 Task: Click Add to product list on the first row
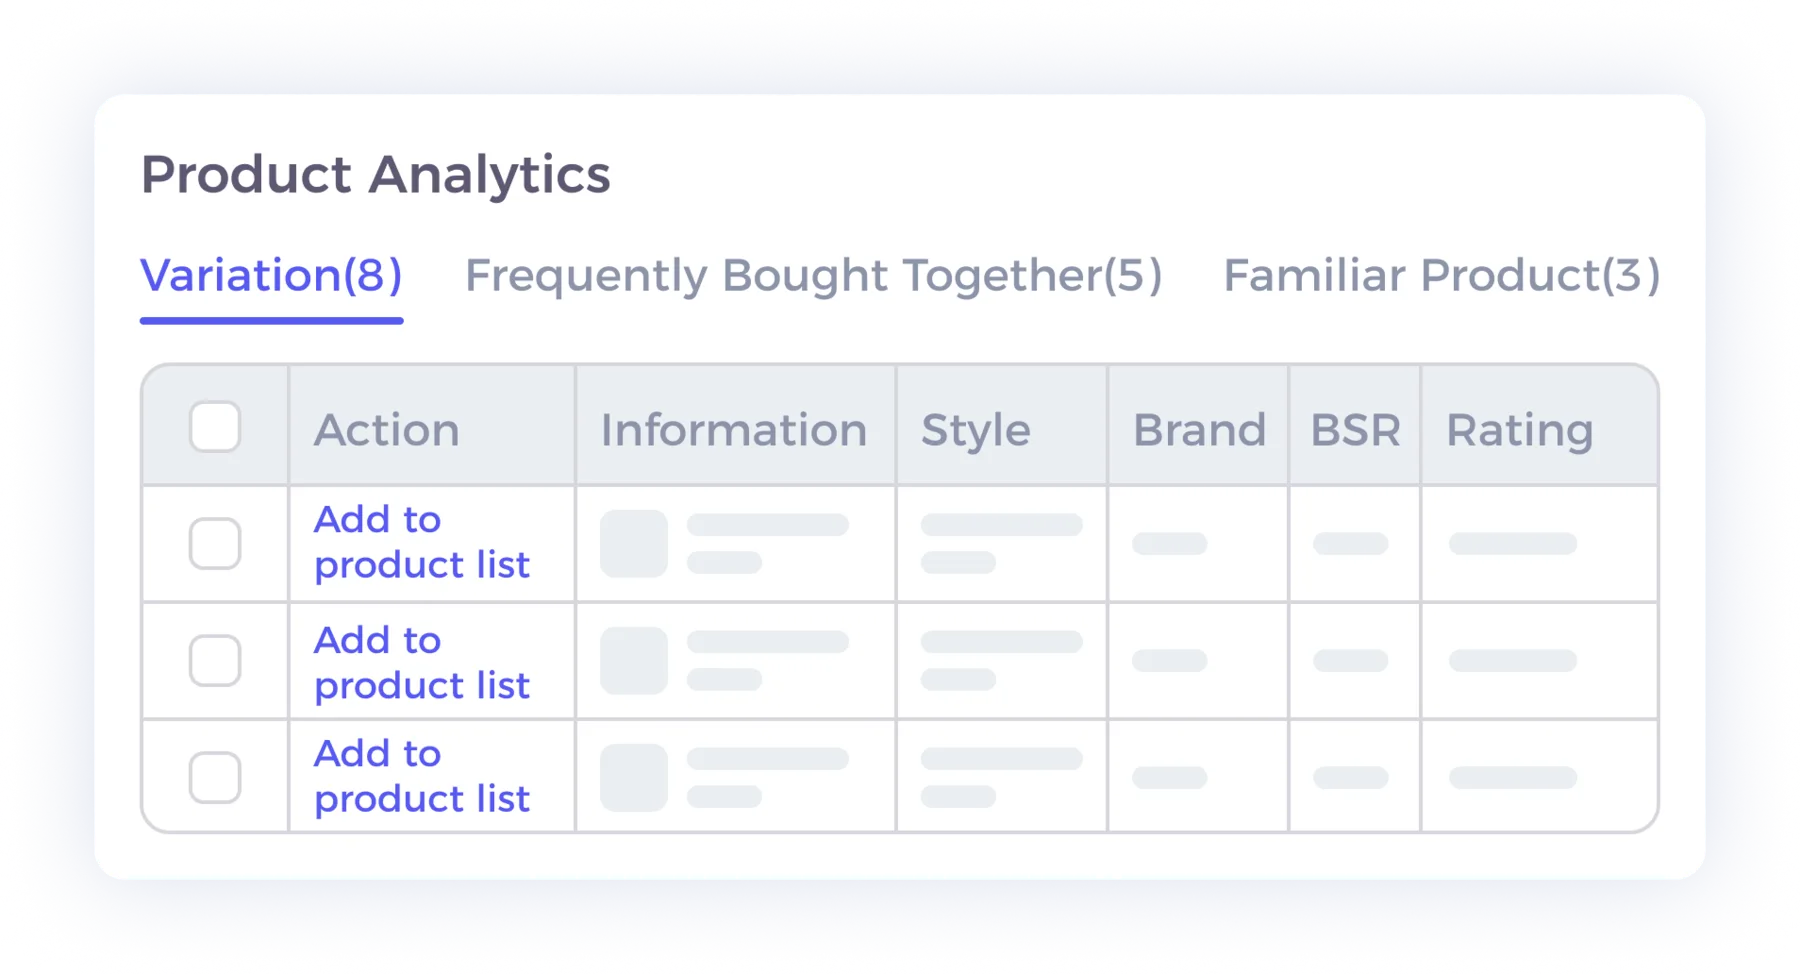pyautogui.click(x=421, y=542)
